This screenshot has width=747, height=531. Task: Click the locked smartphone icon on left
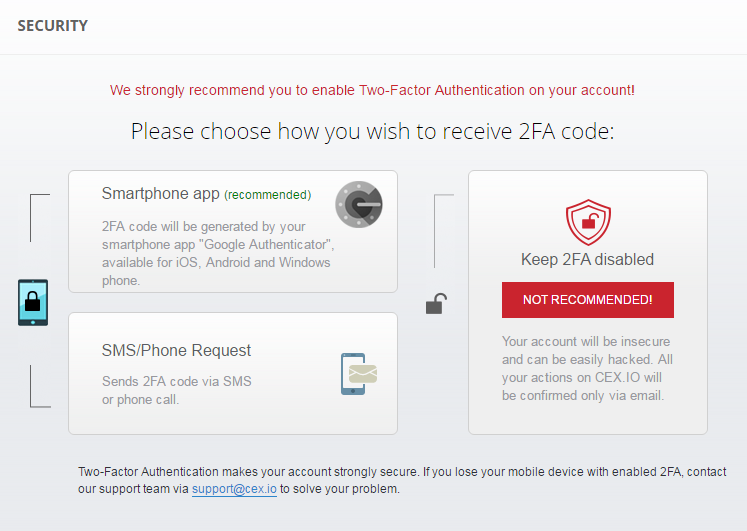click(x=33, y=302)
